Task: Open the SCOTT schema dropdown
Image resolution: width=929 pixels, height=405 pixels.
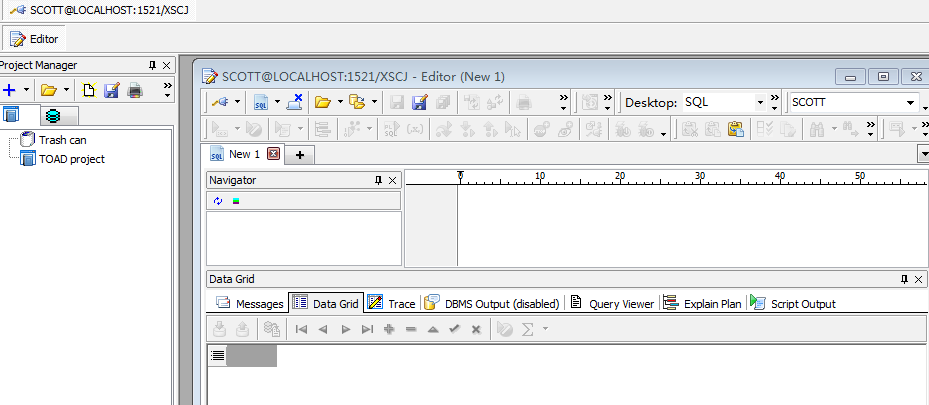Action: 911,102
